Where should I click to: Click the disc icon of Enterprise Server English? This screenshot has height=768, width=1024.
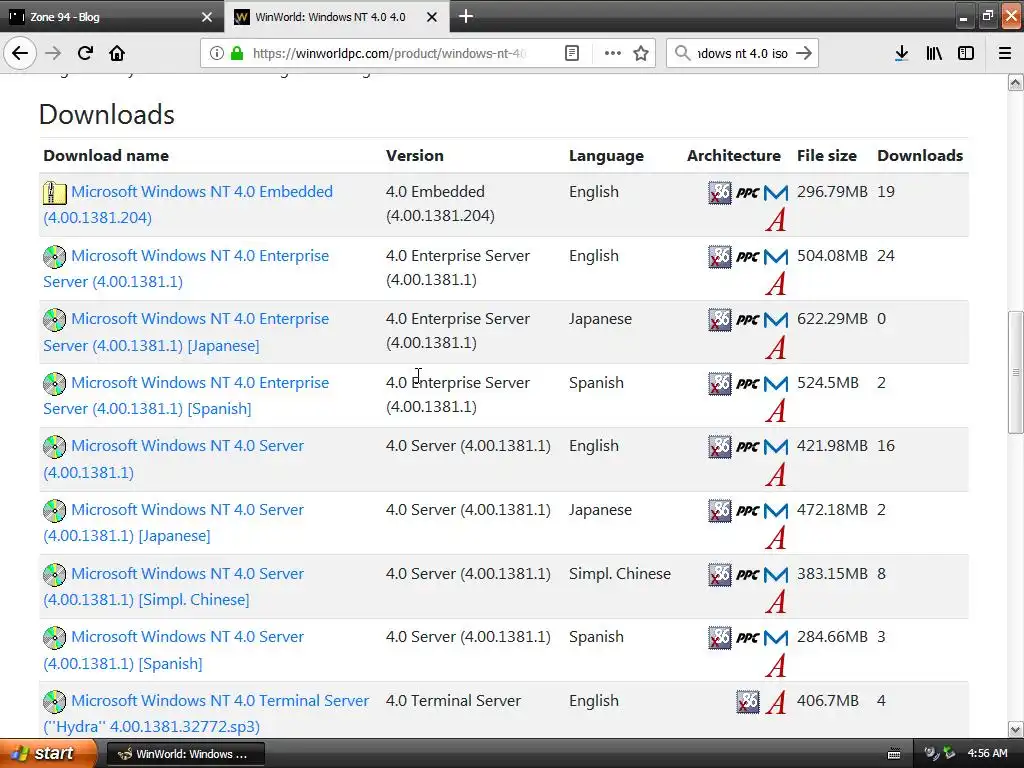pos(55,257)
